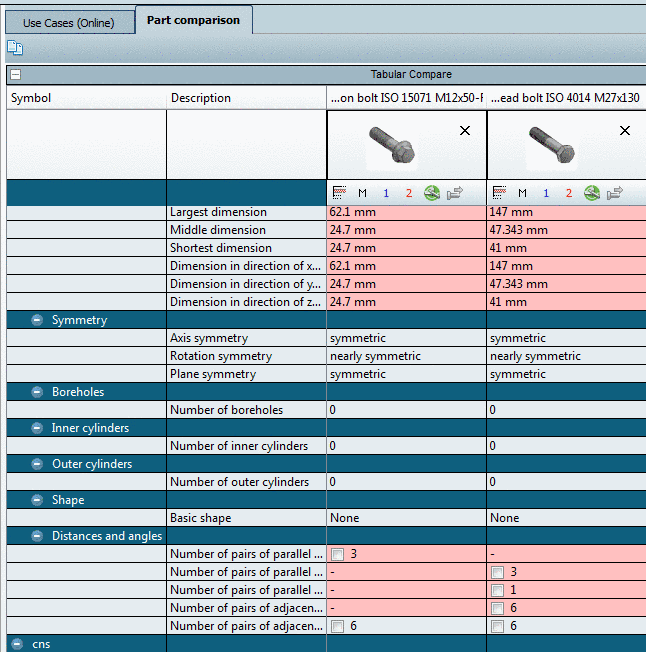Click the copy icon below the tabs
646x652 pixels.
pos(15,48)
